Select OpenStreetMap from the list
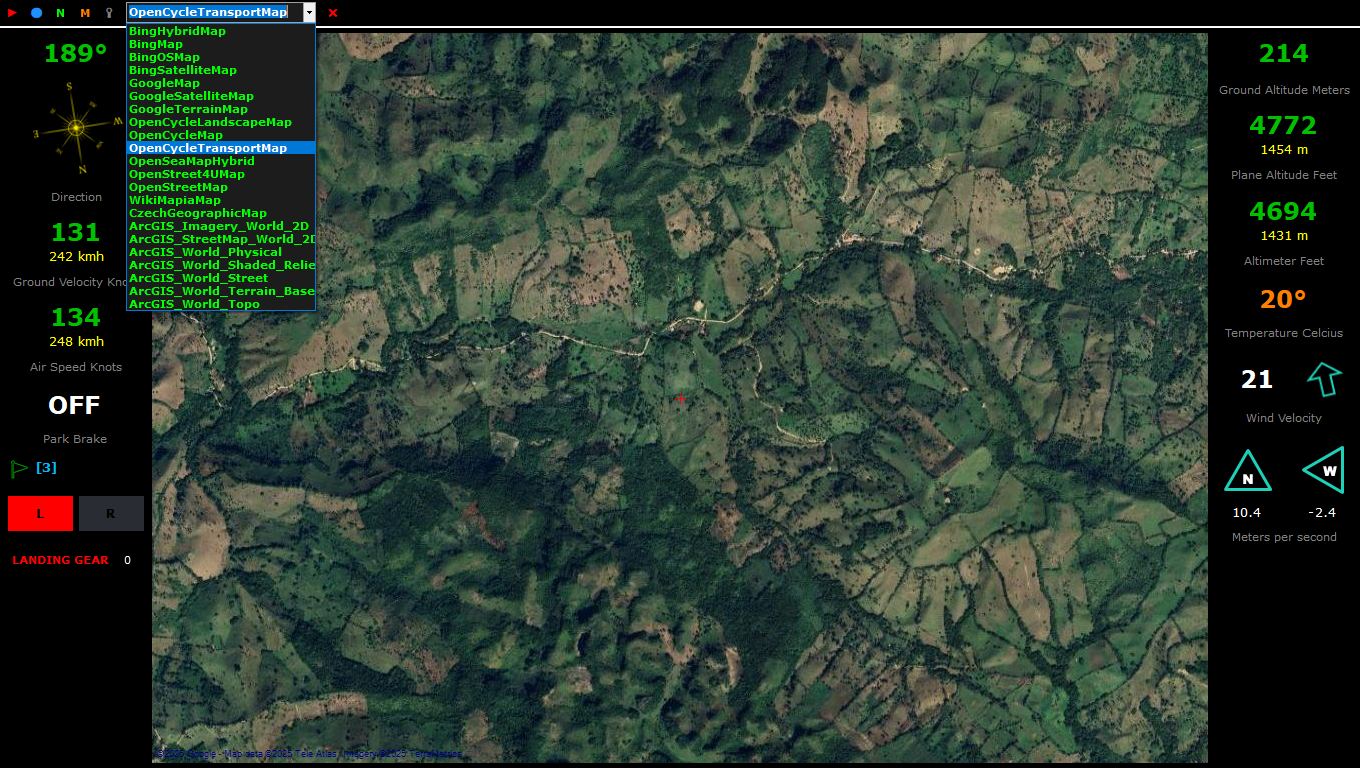1360x768 pixels. [178, 187]
